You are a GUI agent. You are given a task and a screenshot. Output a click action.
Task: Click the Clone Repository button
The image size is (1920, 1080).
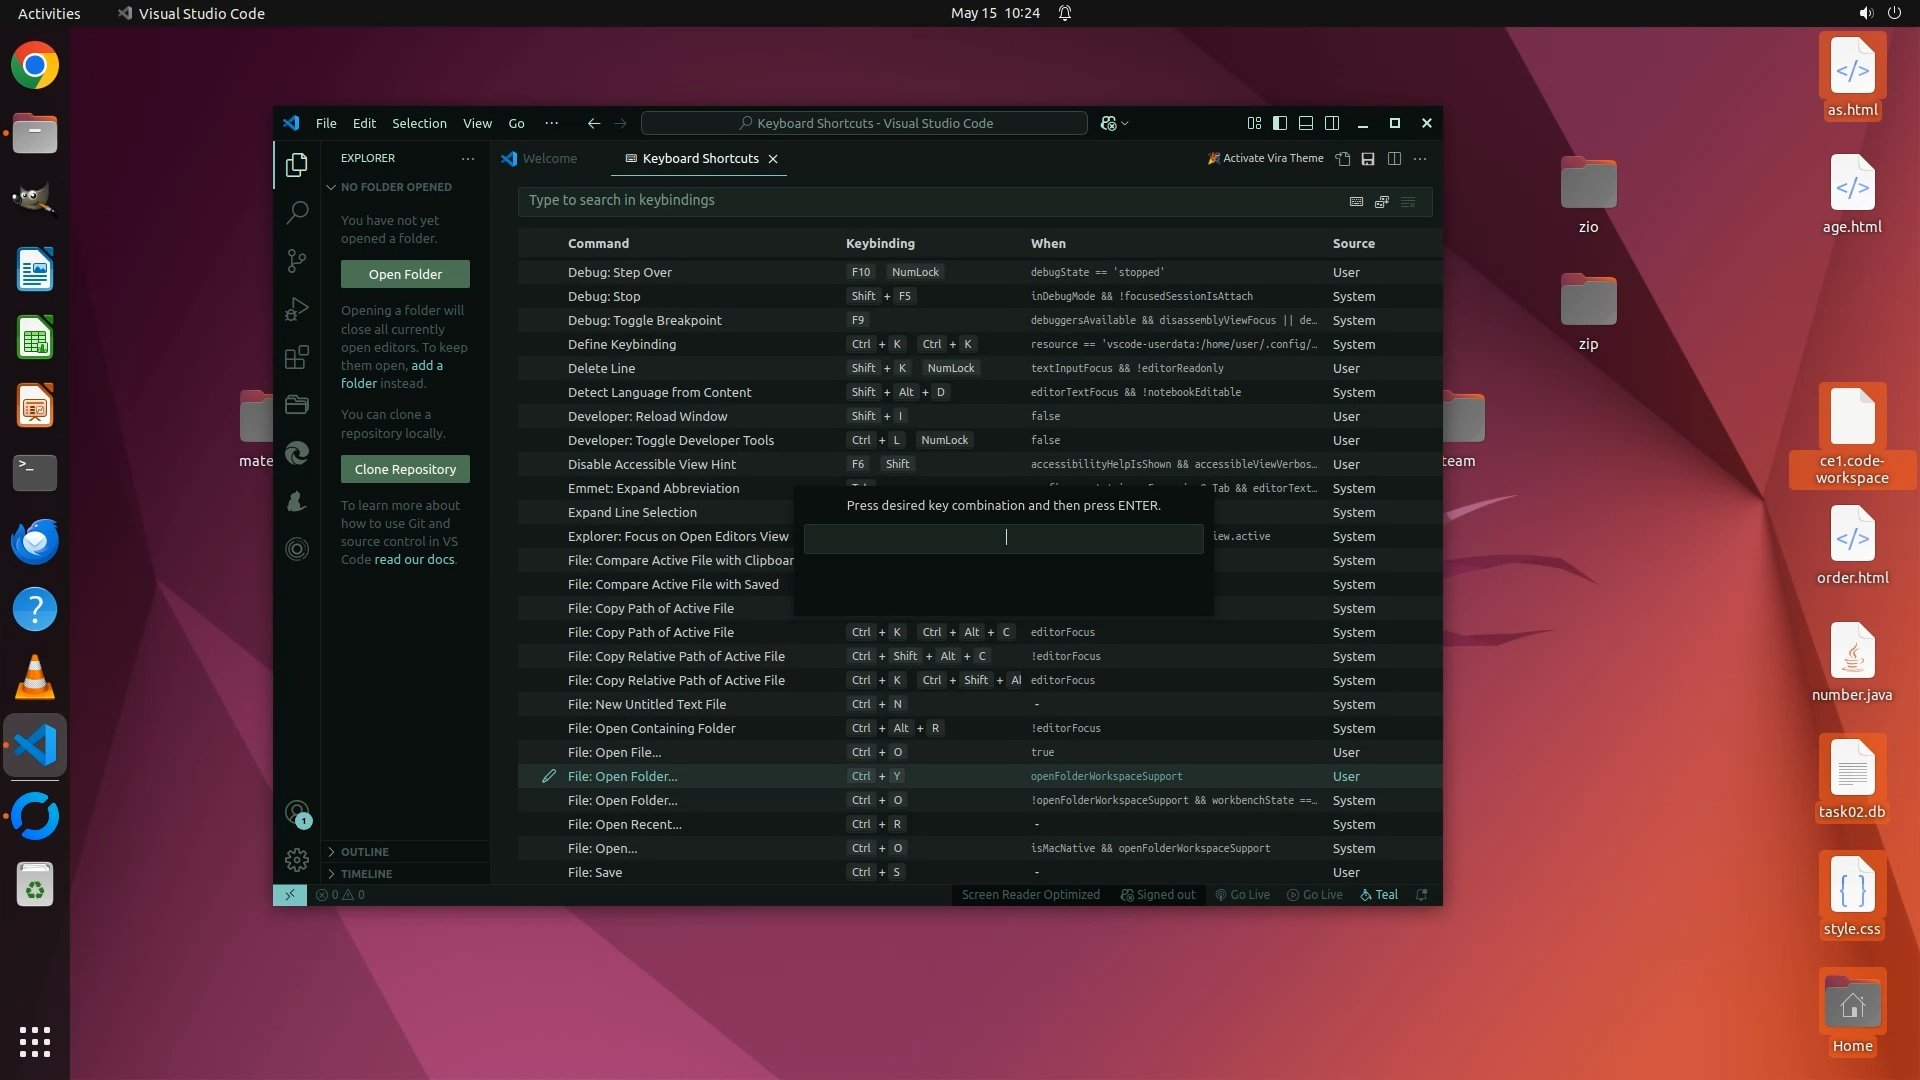point(405,469)
